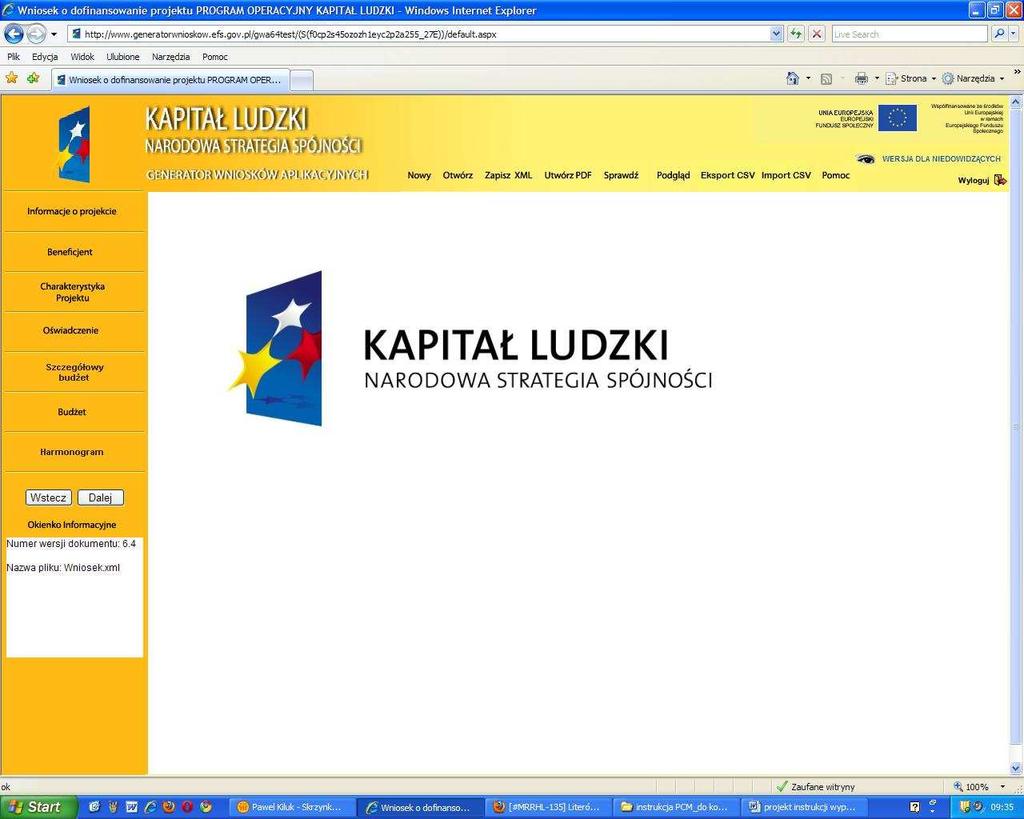Click the Home page icon
Screen dimensions: 1024x819
pyautogui.click(x=792, y=78)
